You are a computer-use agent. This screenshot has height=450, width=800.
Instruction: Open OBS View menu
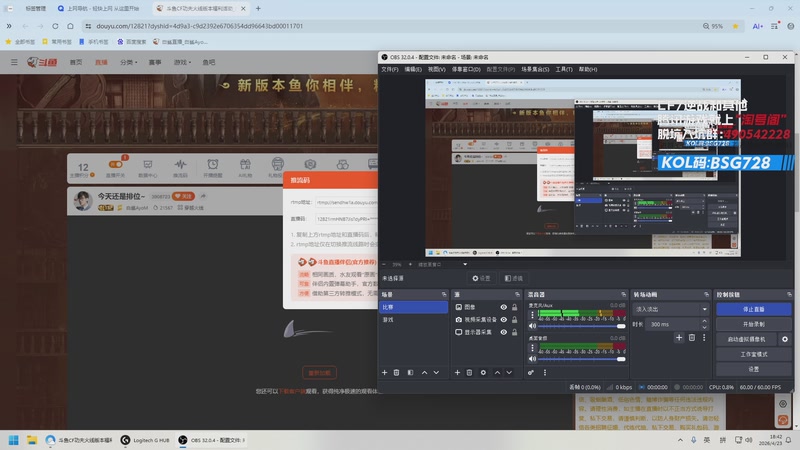(436, 69)
